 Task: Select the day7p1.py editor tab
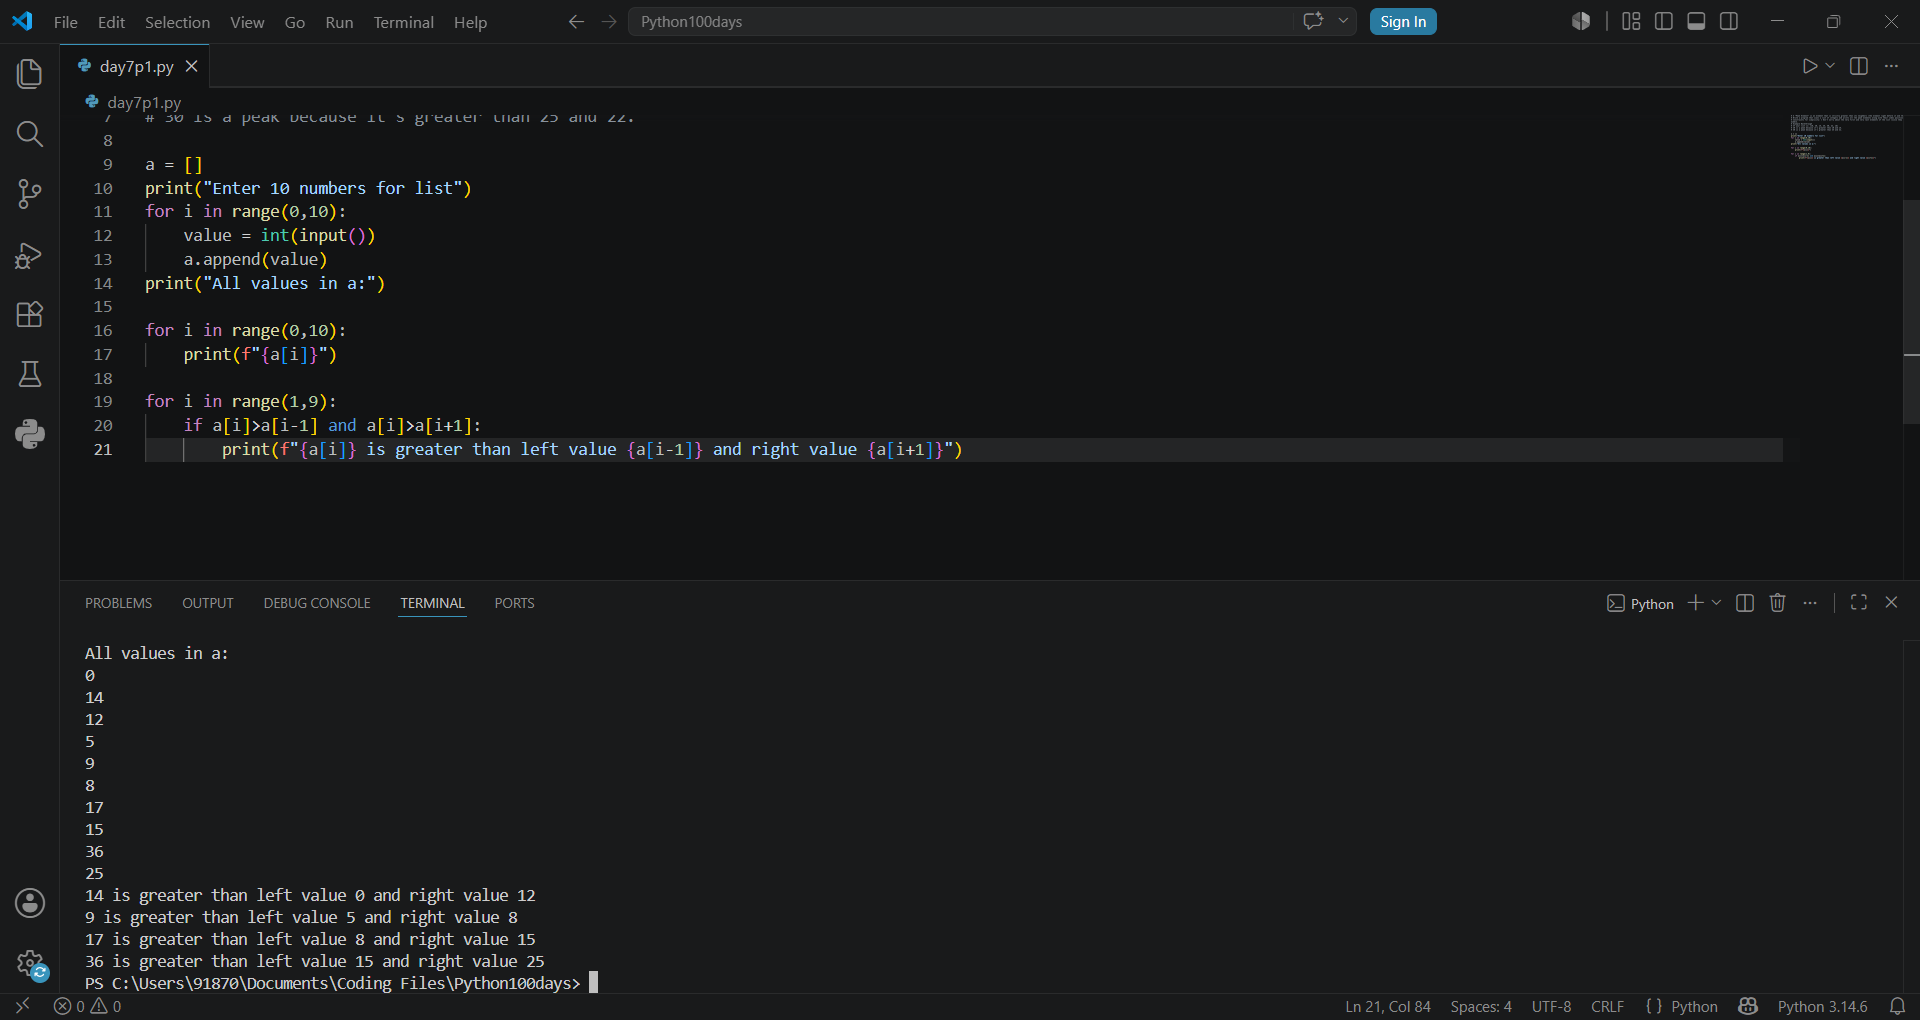click(136, 66)
